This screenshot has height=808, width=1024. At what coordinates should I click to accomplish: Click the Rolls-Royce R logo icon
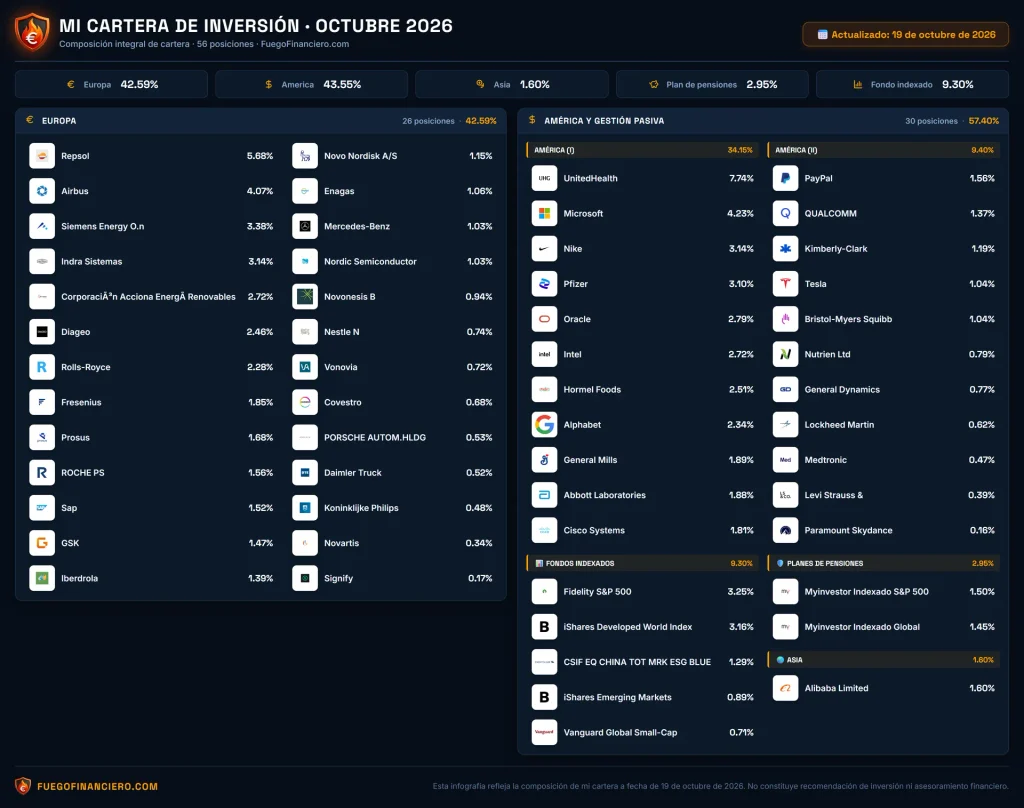pyautogui.click(x=42, y=367)
